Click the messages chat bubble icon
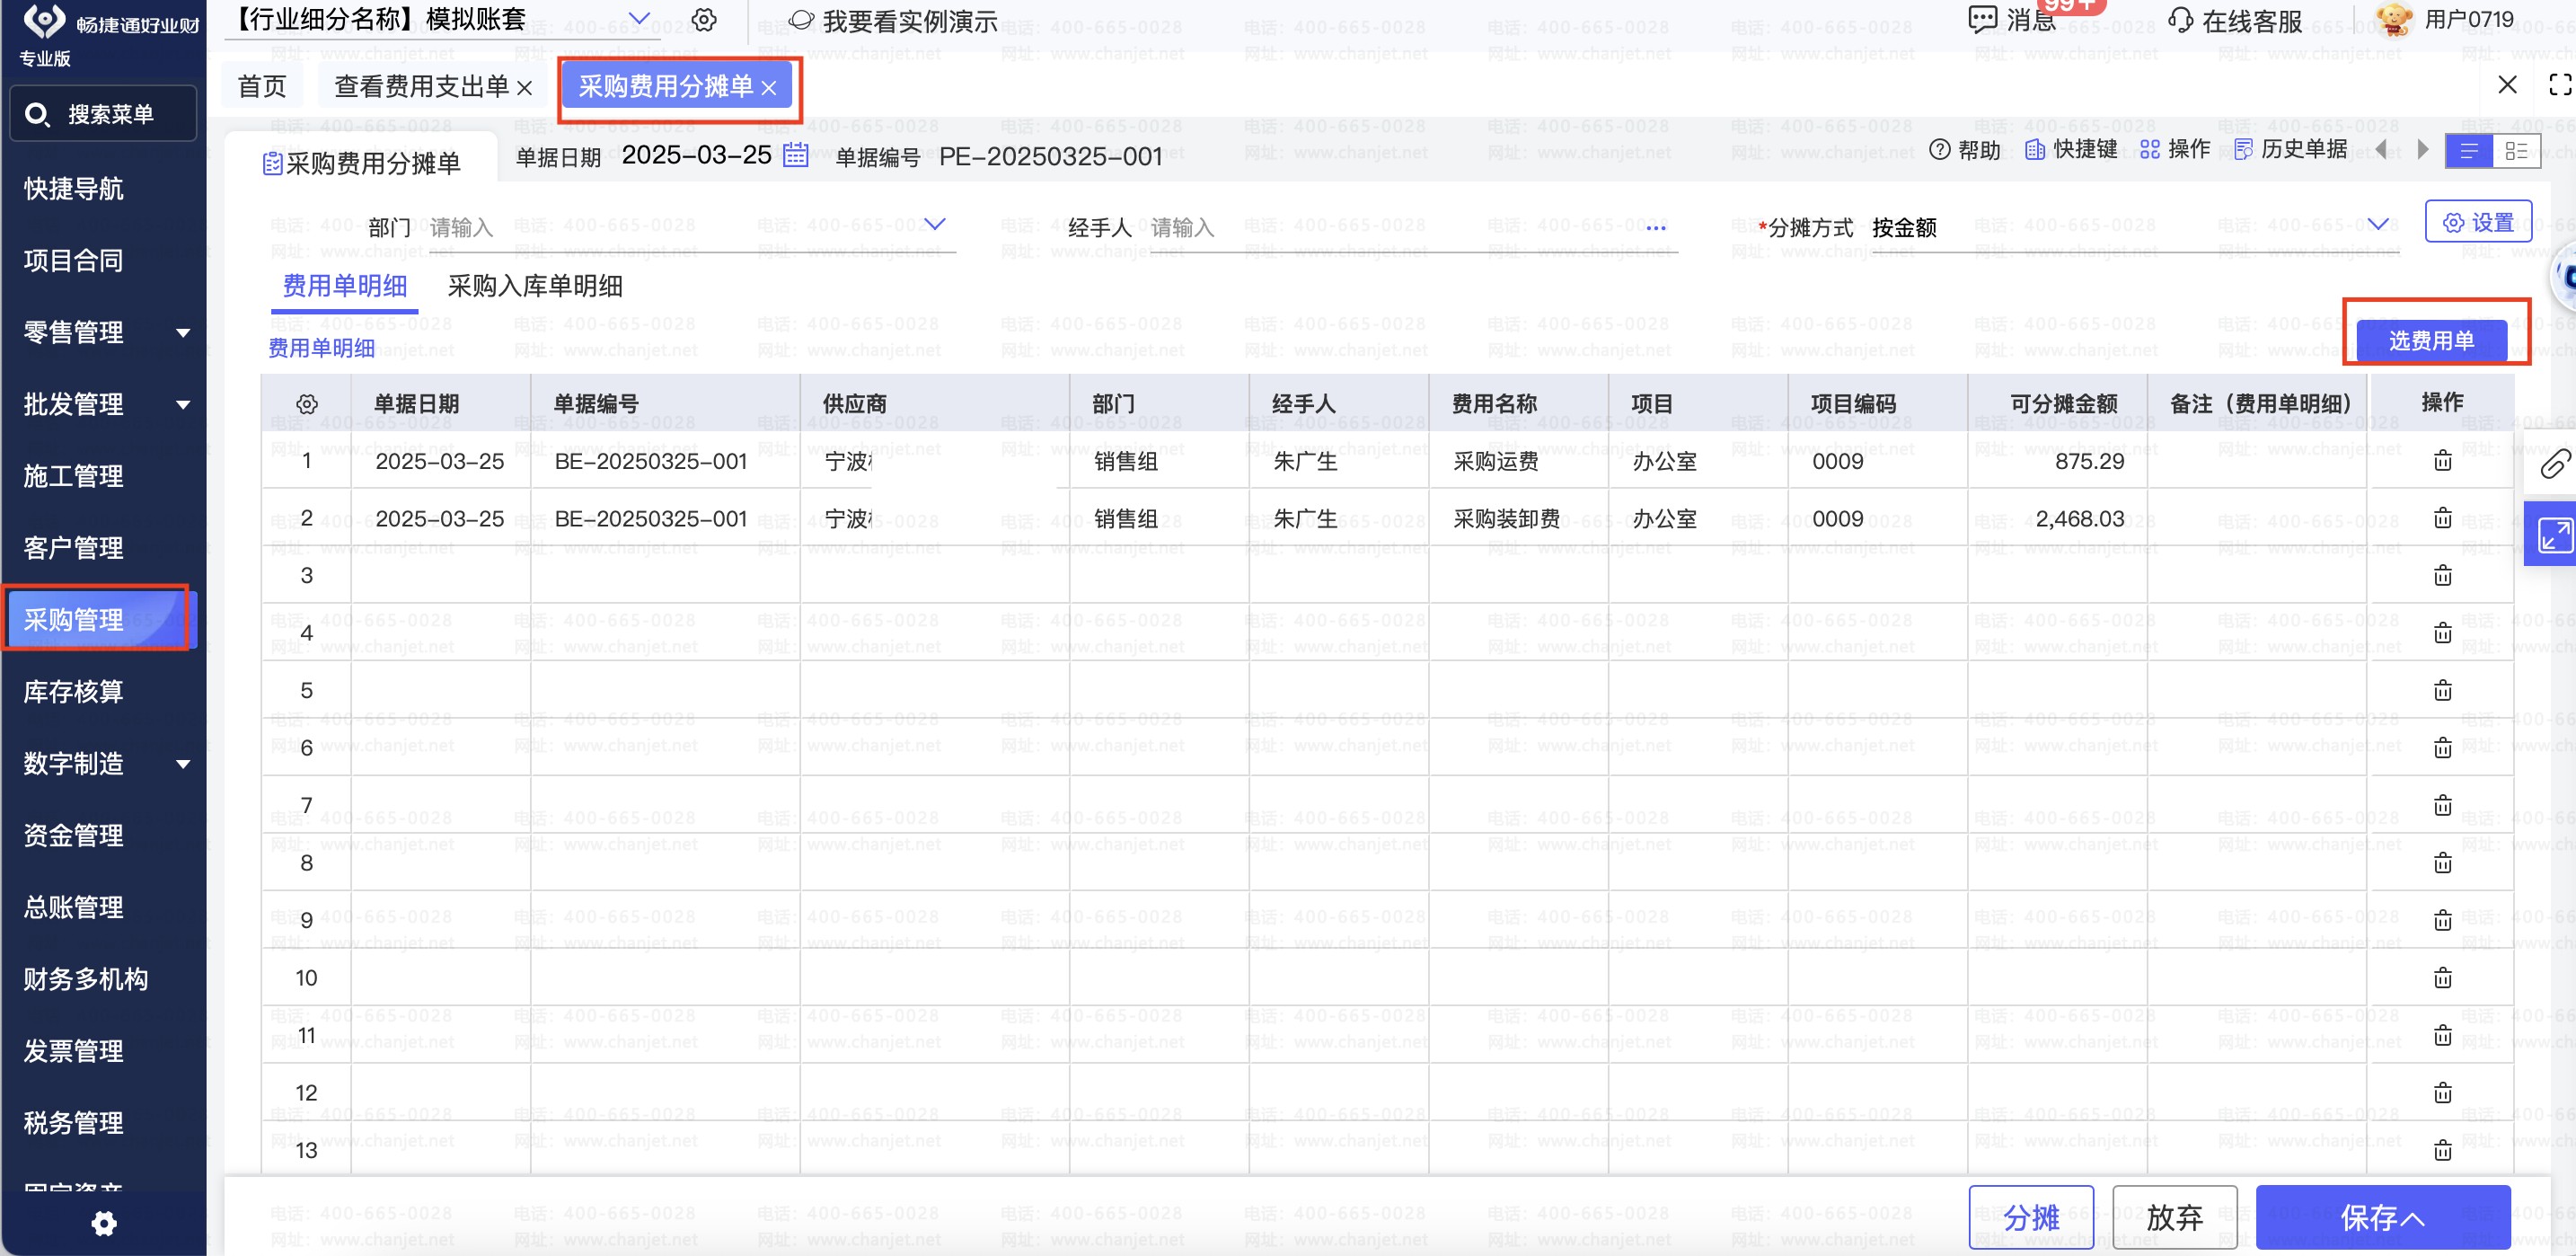The width and height of the screenshot is (2576, 1256). 1982,19
